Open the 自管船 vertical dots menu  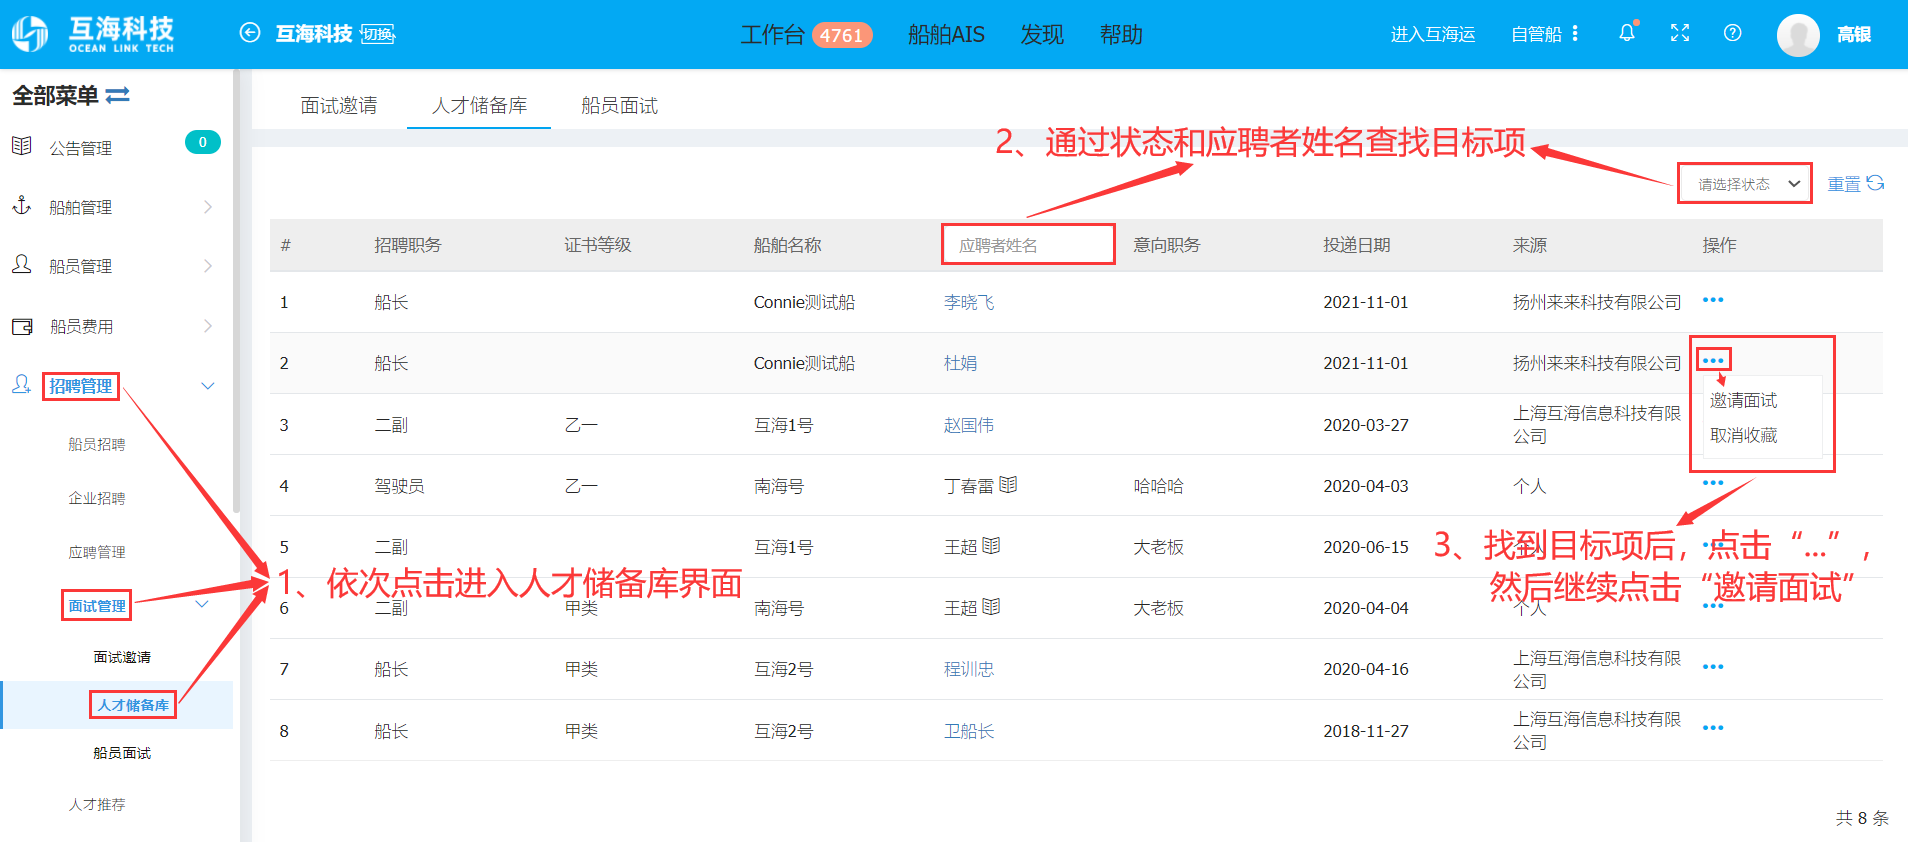point(1575,33)
